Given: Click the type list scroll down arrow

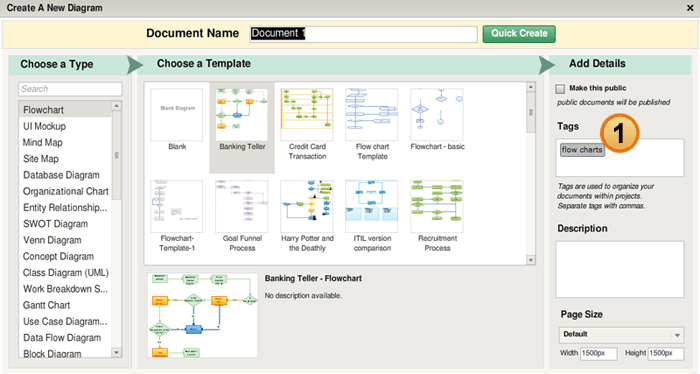Looking at the screenshot, I should (x=117, y=353).
